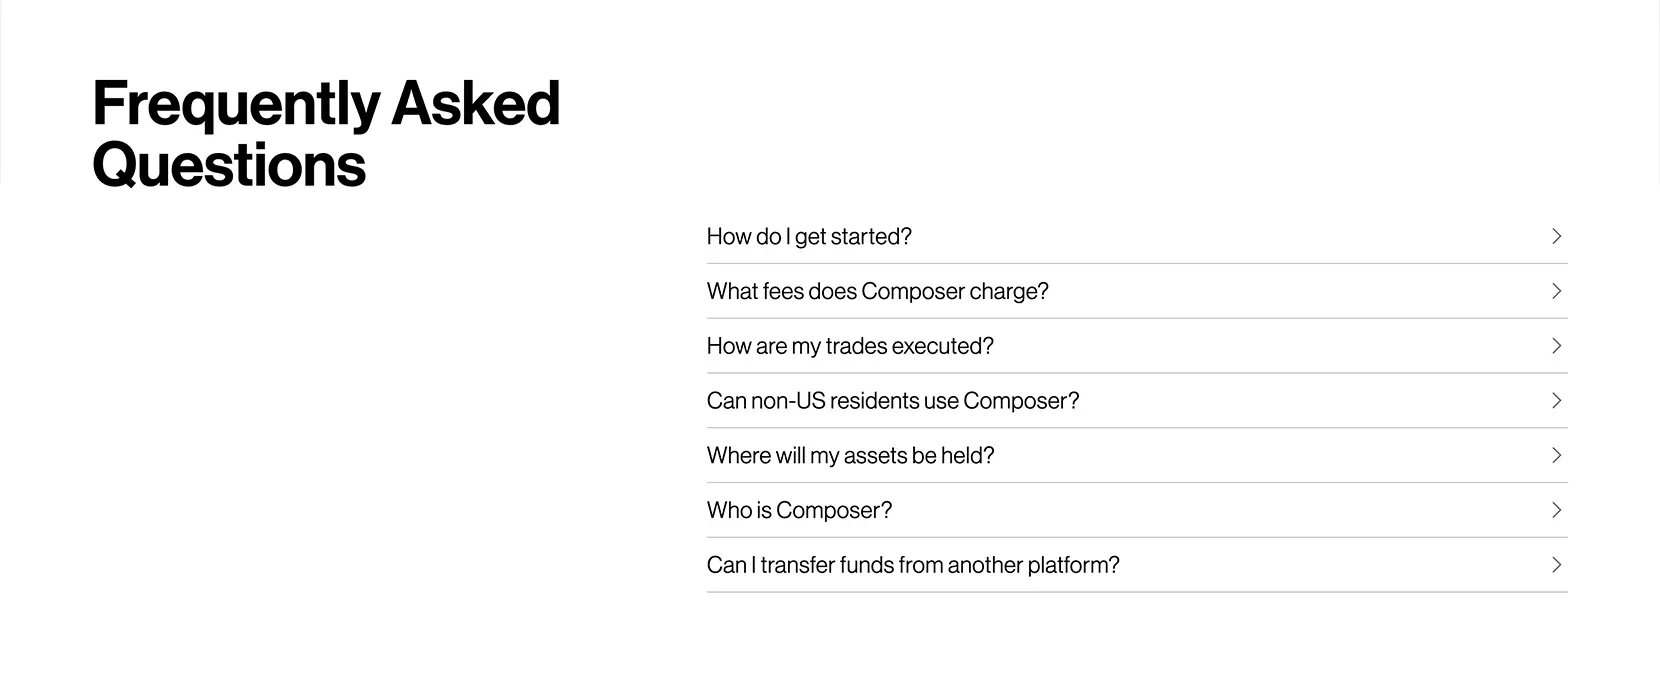
Task: Expand the 'How do I get started?' question
Action: [x=809, y=237]
